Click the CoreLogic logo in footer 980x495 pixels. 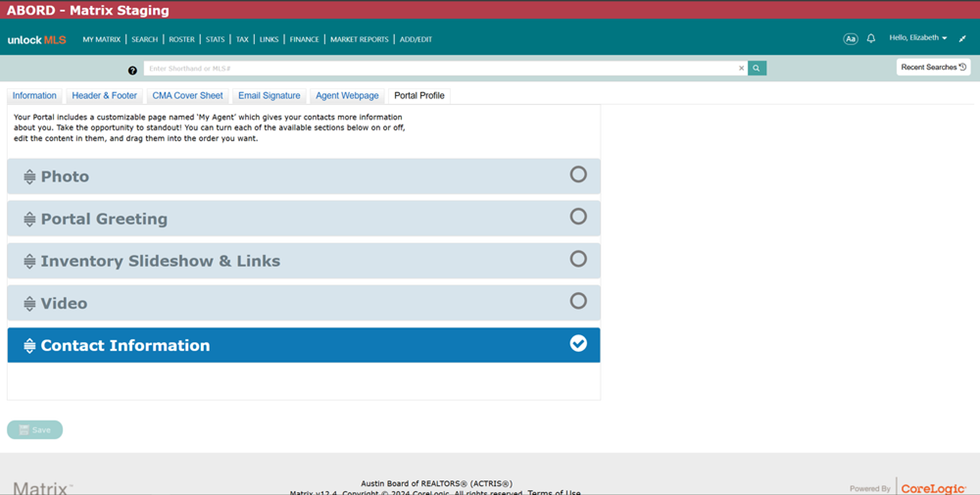click(x=933, y=489)
